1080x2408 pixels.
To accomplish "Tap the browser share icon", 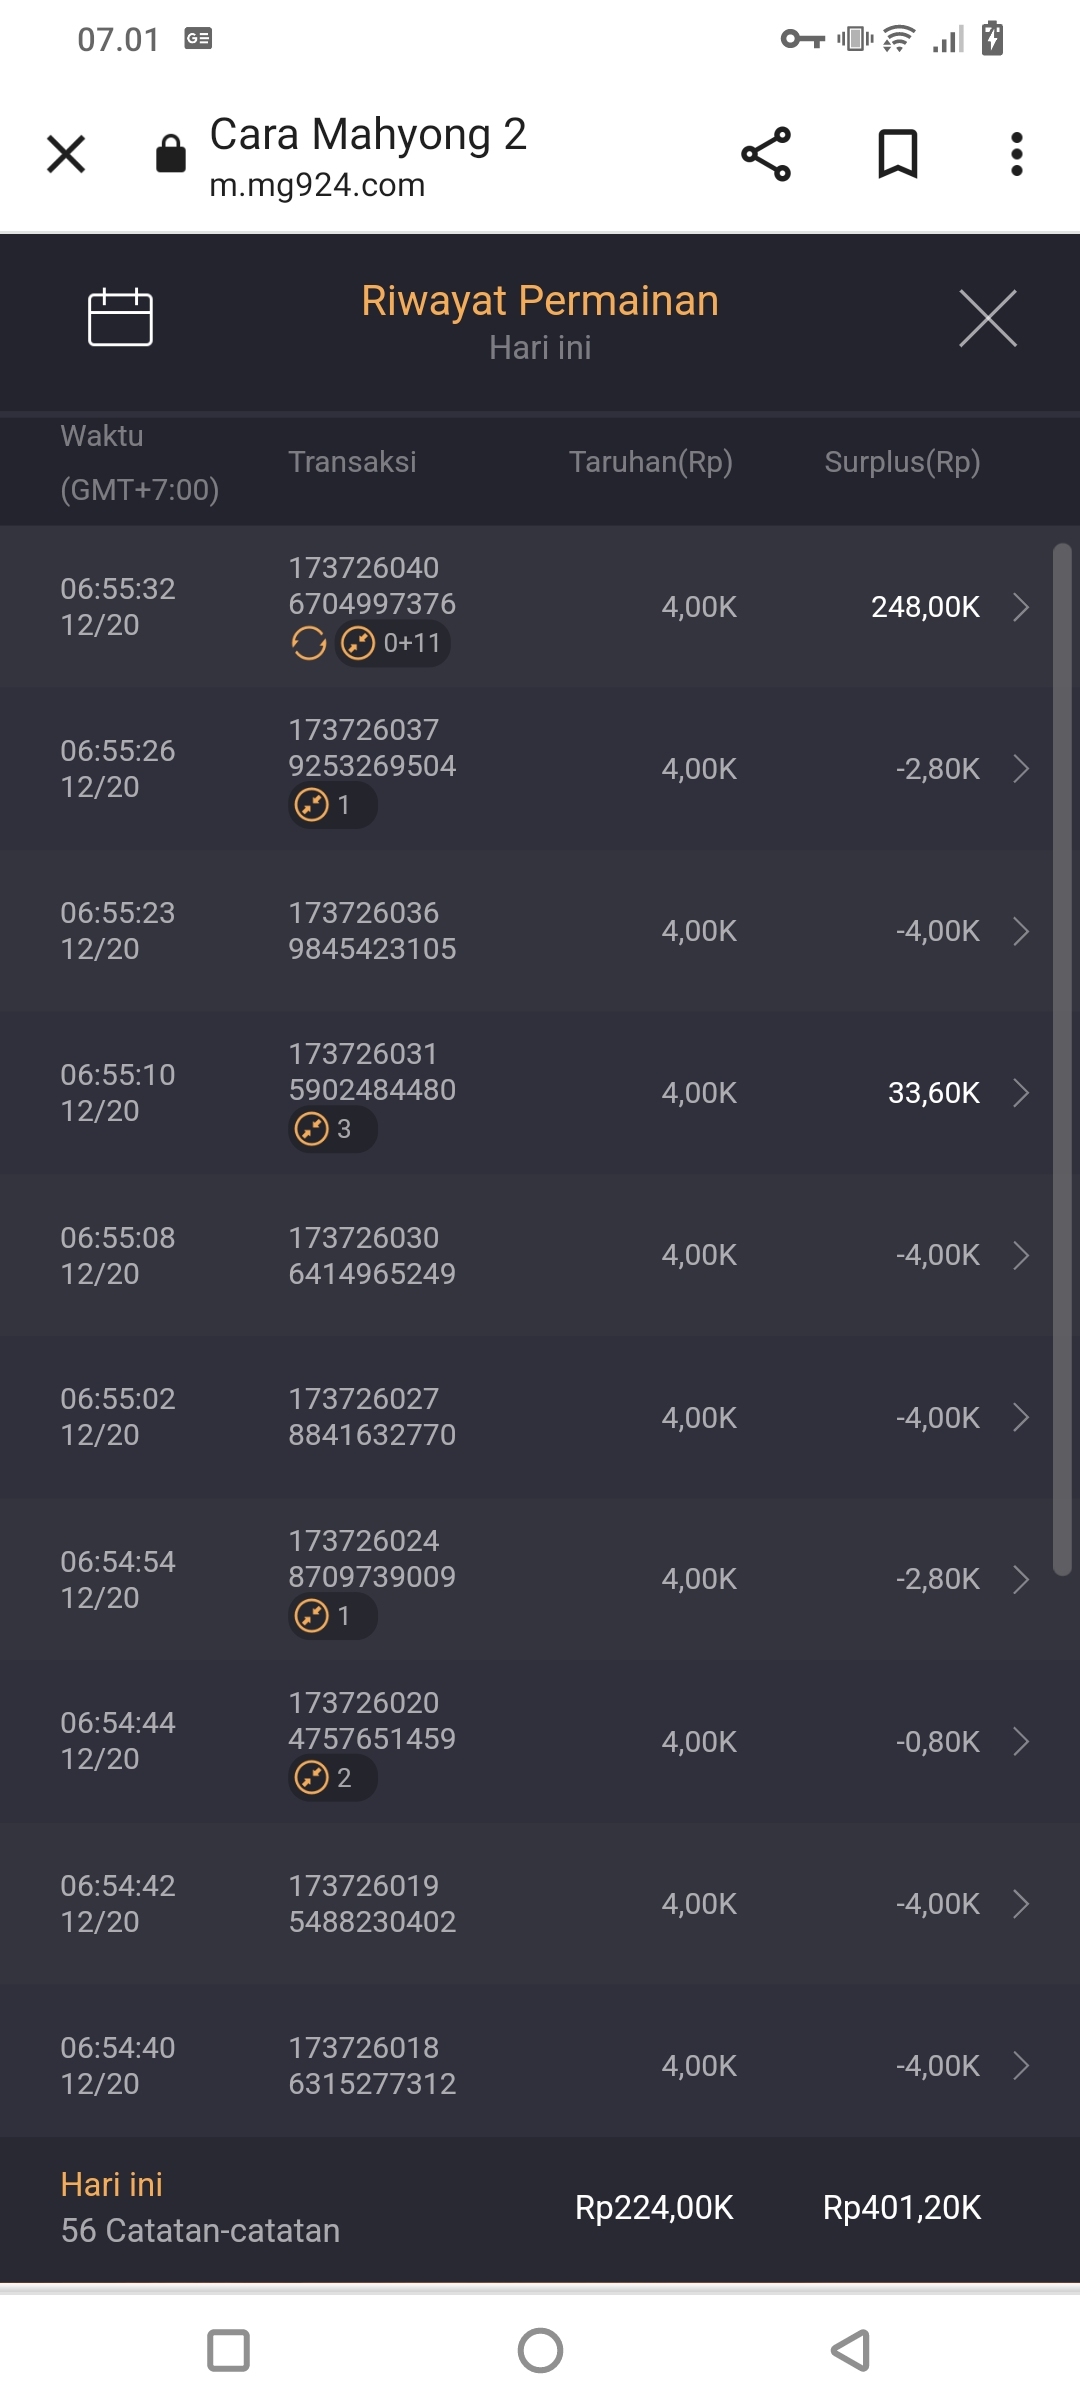I will pyautogui.click(x=766, y=155).
